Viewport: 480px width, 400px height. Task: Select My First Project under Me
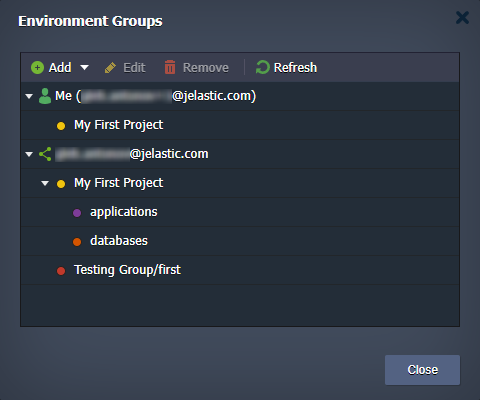pyautogui.click(x=240, y=125)
